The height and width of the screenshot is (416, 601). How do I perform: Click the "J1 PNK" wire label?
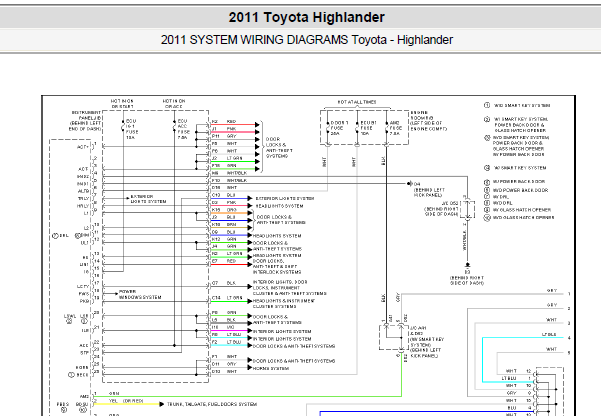224,129
